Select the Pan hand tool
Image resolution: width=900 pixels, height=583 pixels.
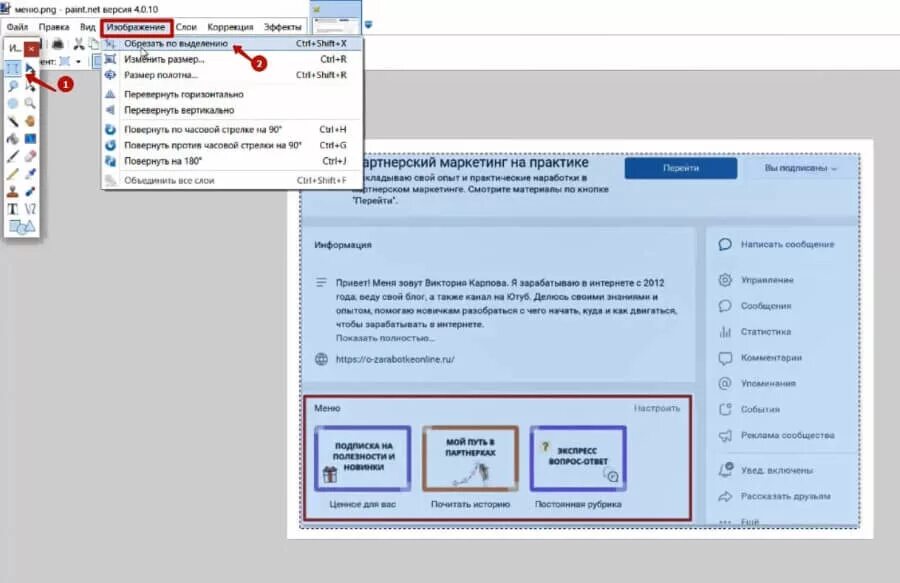point(30,121)
